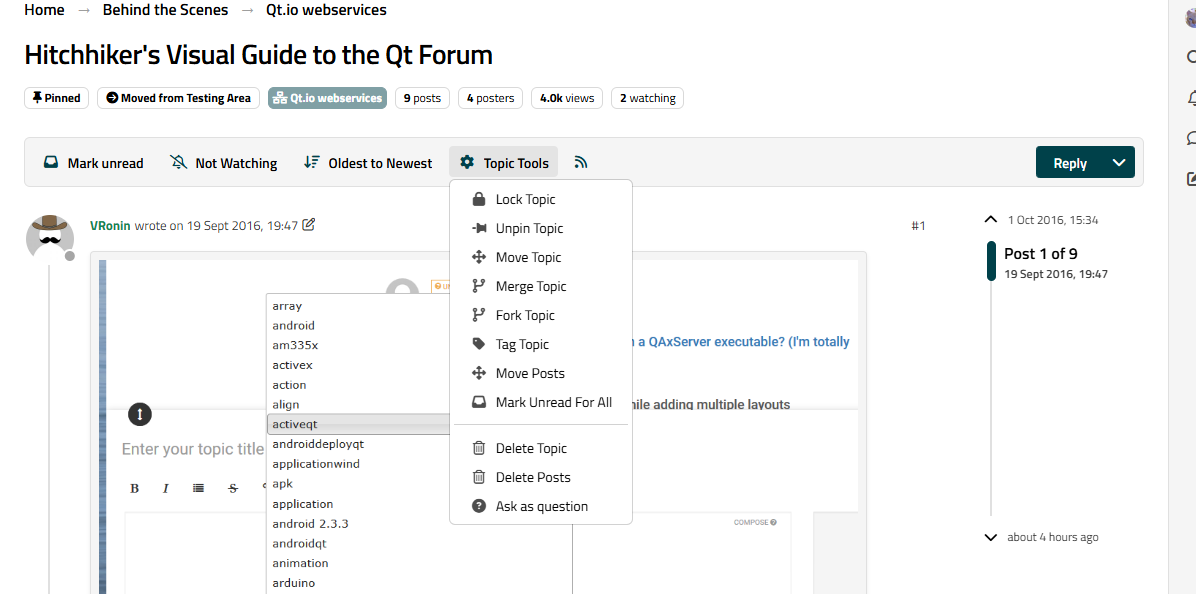Click the down chevron near 'about 4 hours ago'
Screen dimensions: 1196x594
click(x=991, y=537)
